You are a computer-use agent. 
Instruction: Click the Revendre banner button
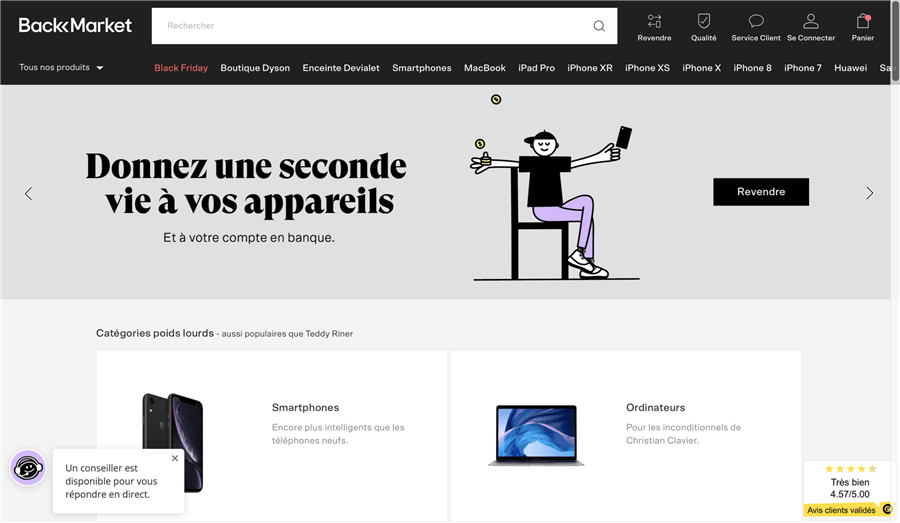[x=761, y=192]
